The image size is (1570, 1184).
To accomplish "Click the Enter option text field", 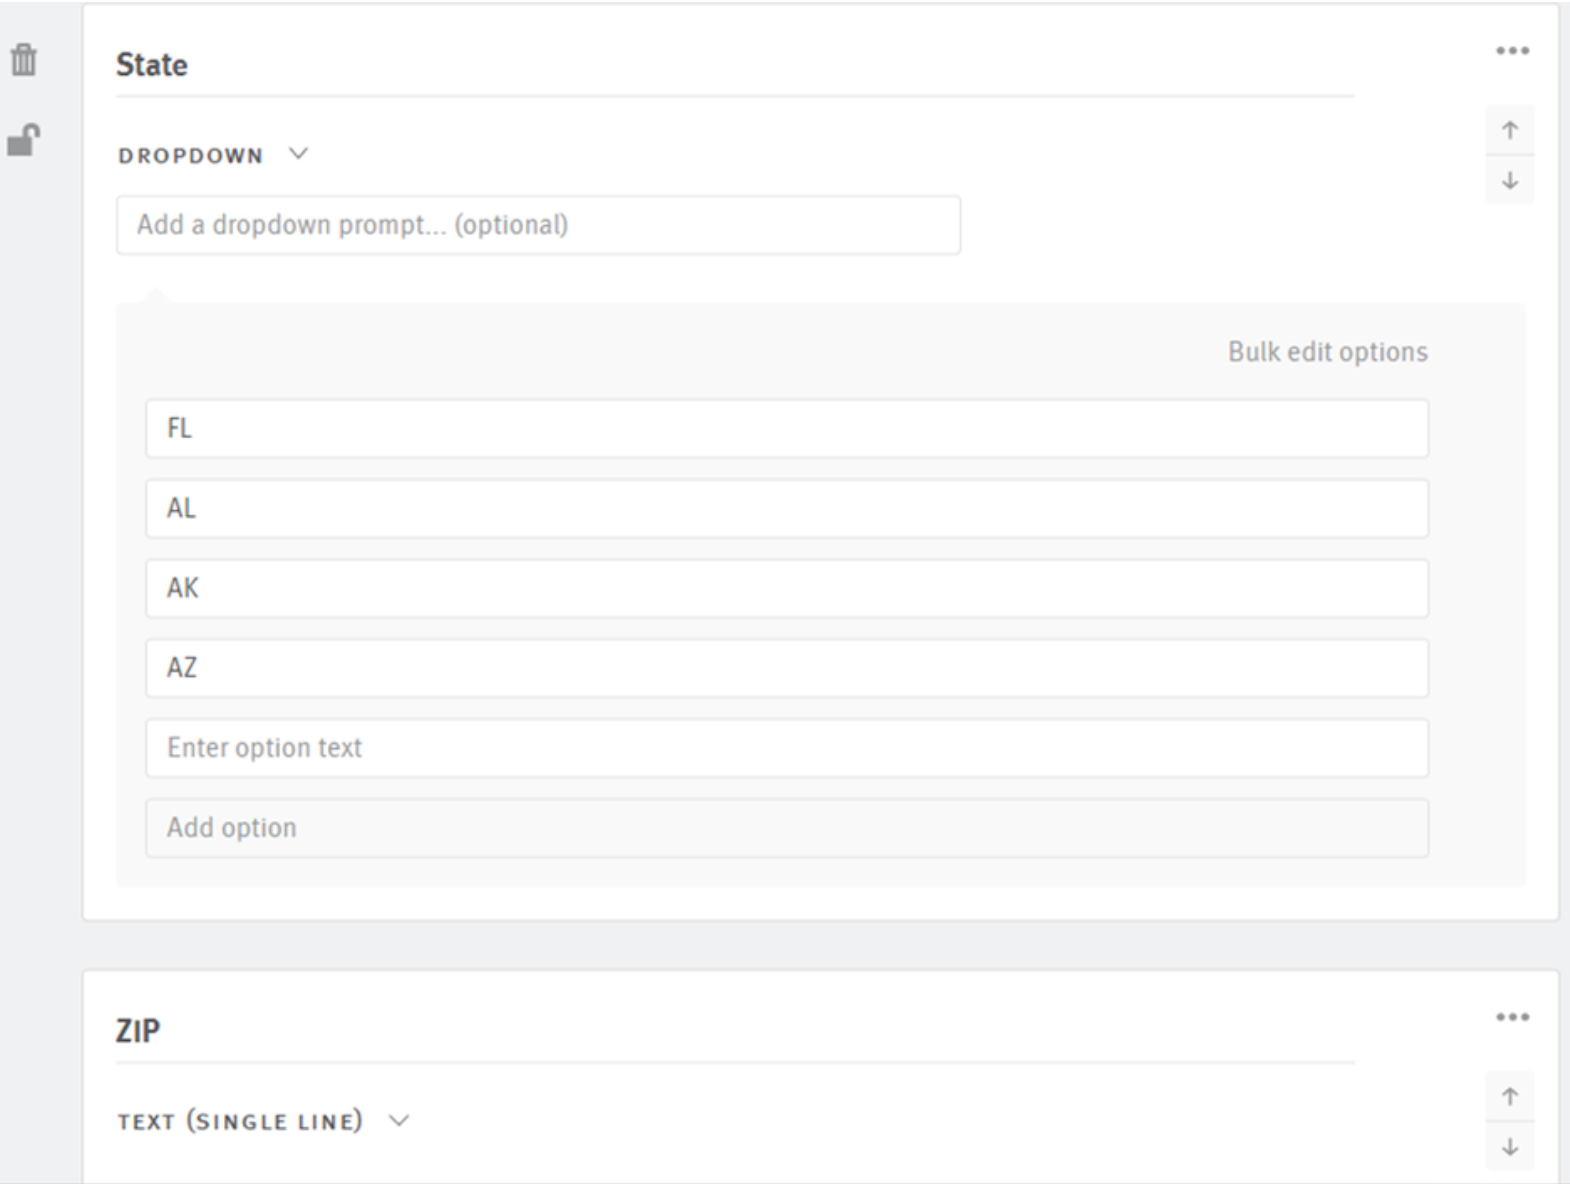I will [786, 748].
